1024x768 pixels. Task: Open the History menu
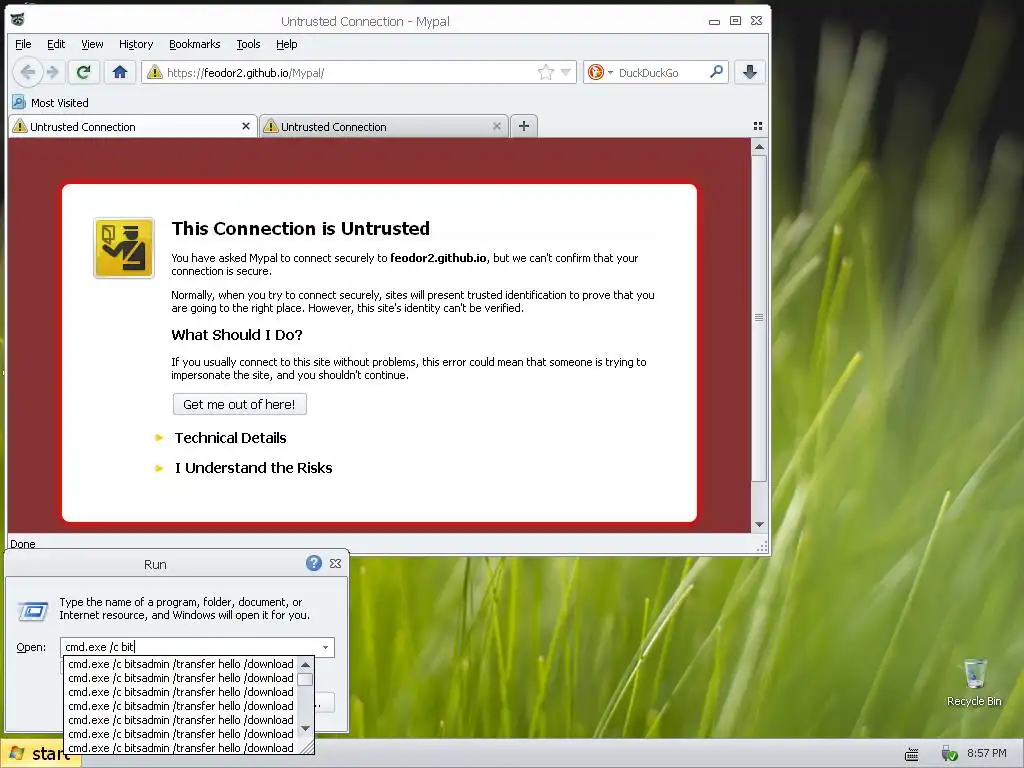coord(136,44)
